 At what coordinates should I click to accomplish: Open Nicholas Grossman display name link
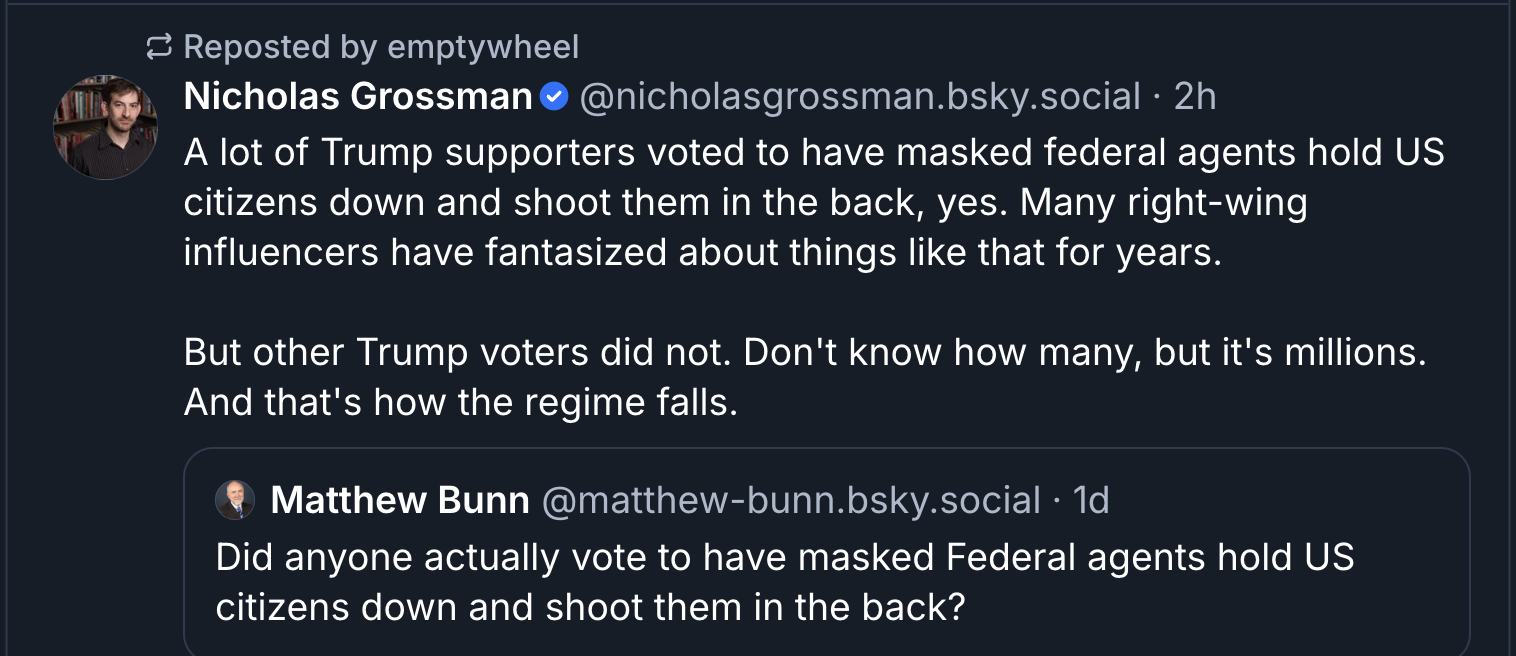pyautogui.click(x=358, y=97)
